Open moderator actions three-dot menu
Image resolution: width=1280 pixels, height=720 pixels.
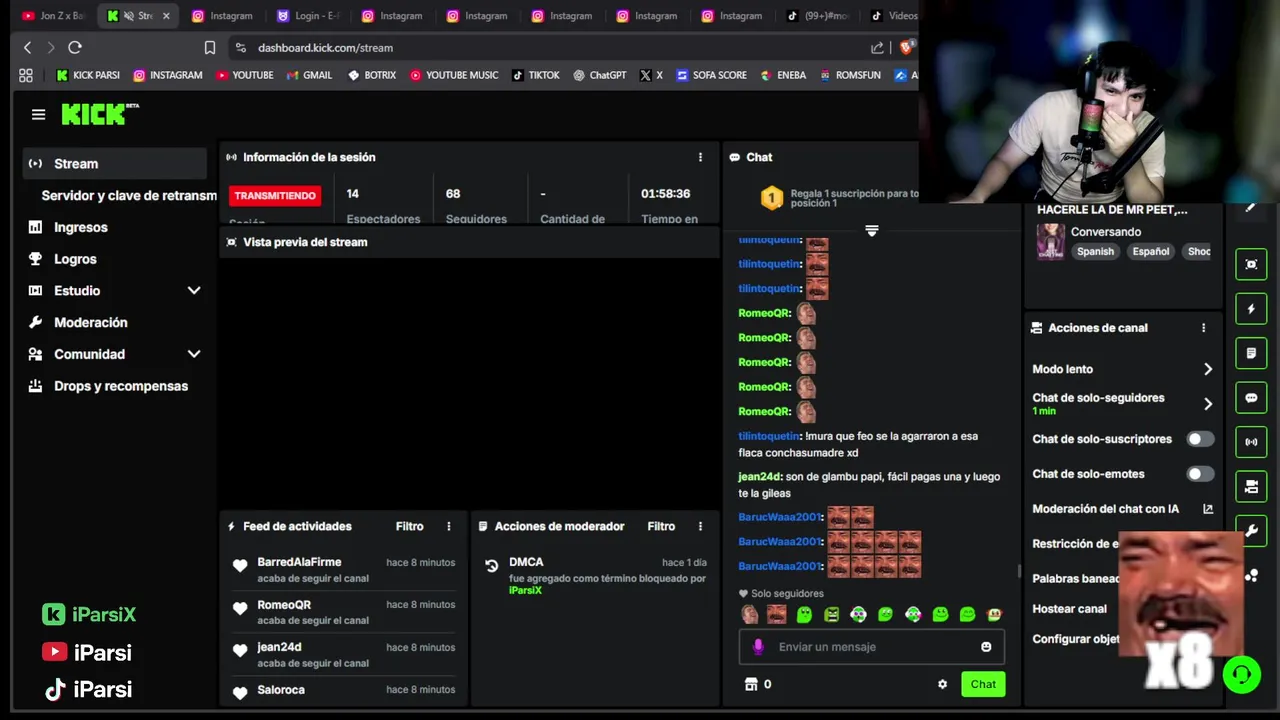(x=700, y=526)
